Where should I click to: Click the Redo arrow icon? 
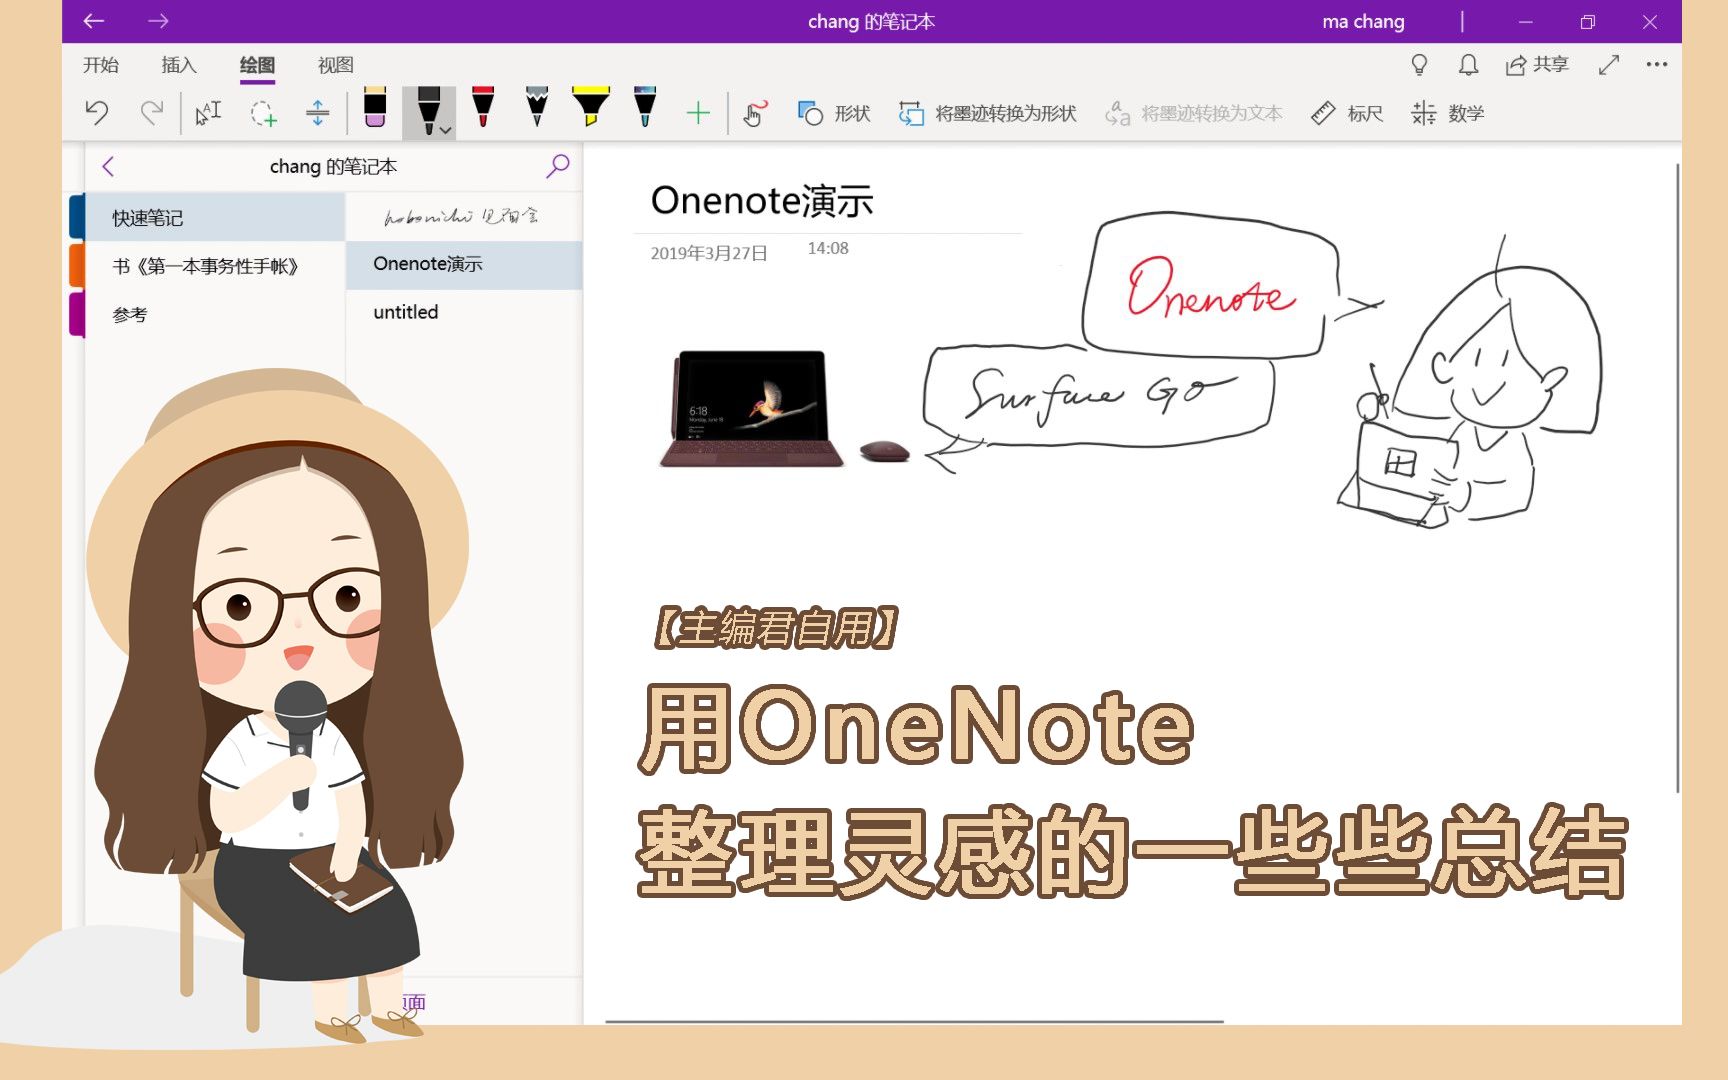point(152,112)
